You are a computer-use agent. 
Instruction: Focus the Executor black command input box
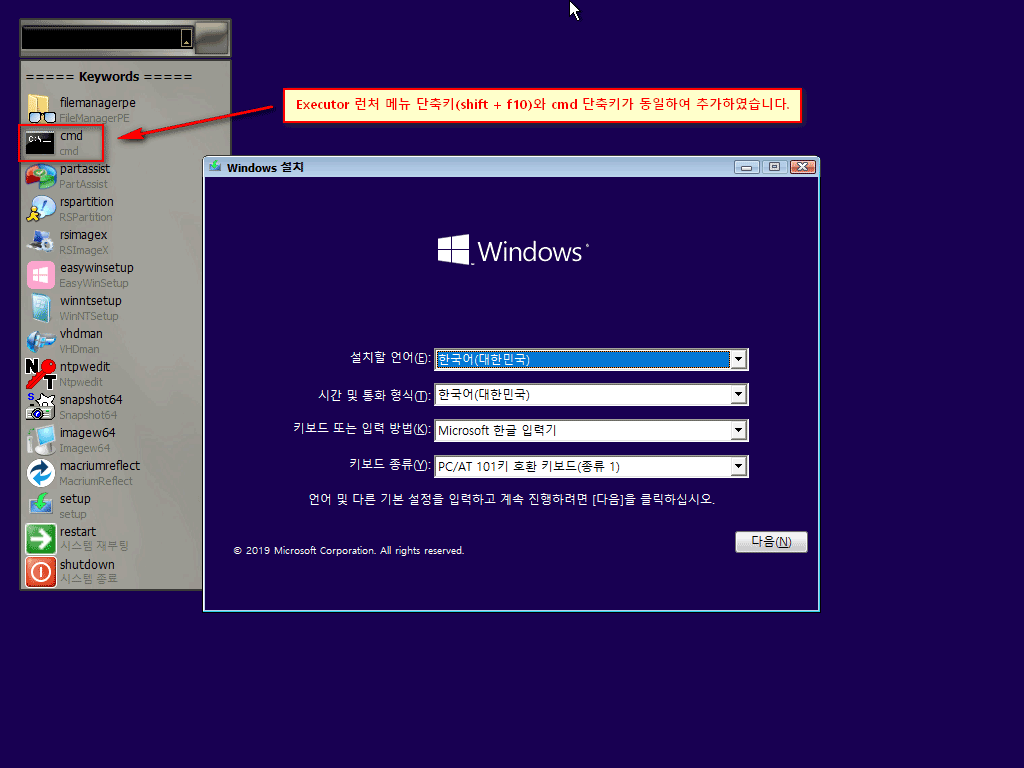[102, 39]
